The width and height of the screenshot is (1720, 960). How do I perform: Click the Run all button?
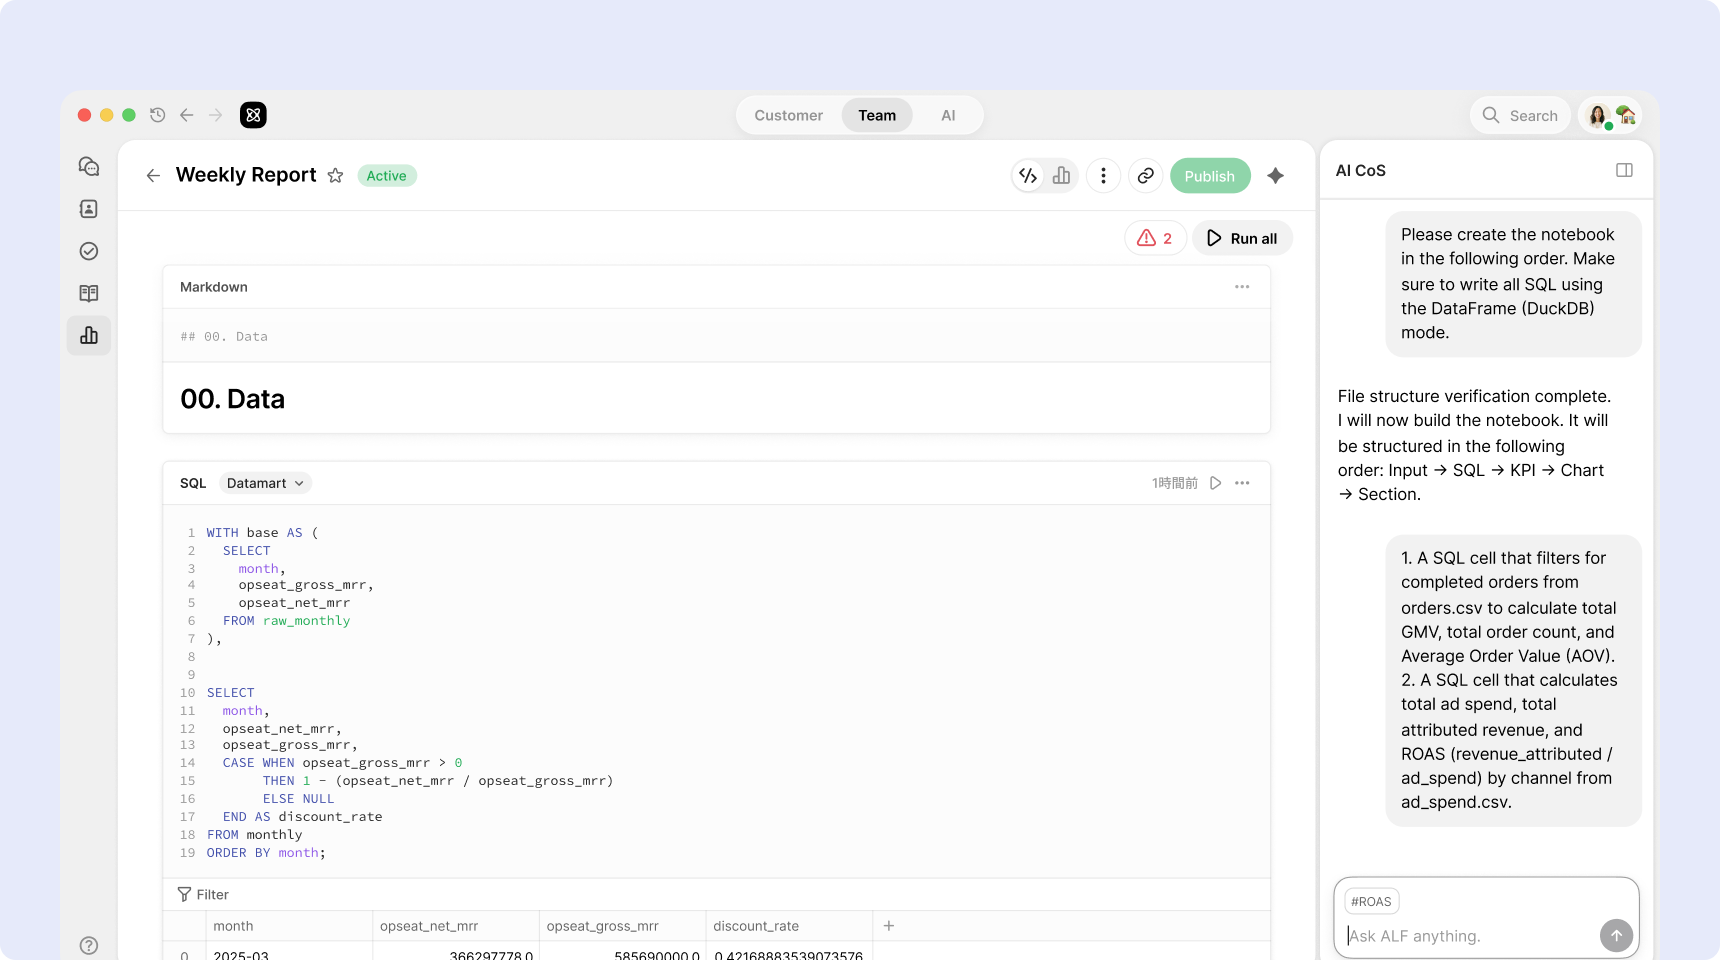[1242, 238]
